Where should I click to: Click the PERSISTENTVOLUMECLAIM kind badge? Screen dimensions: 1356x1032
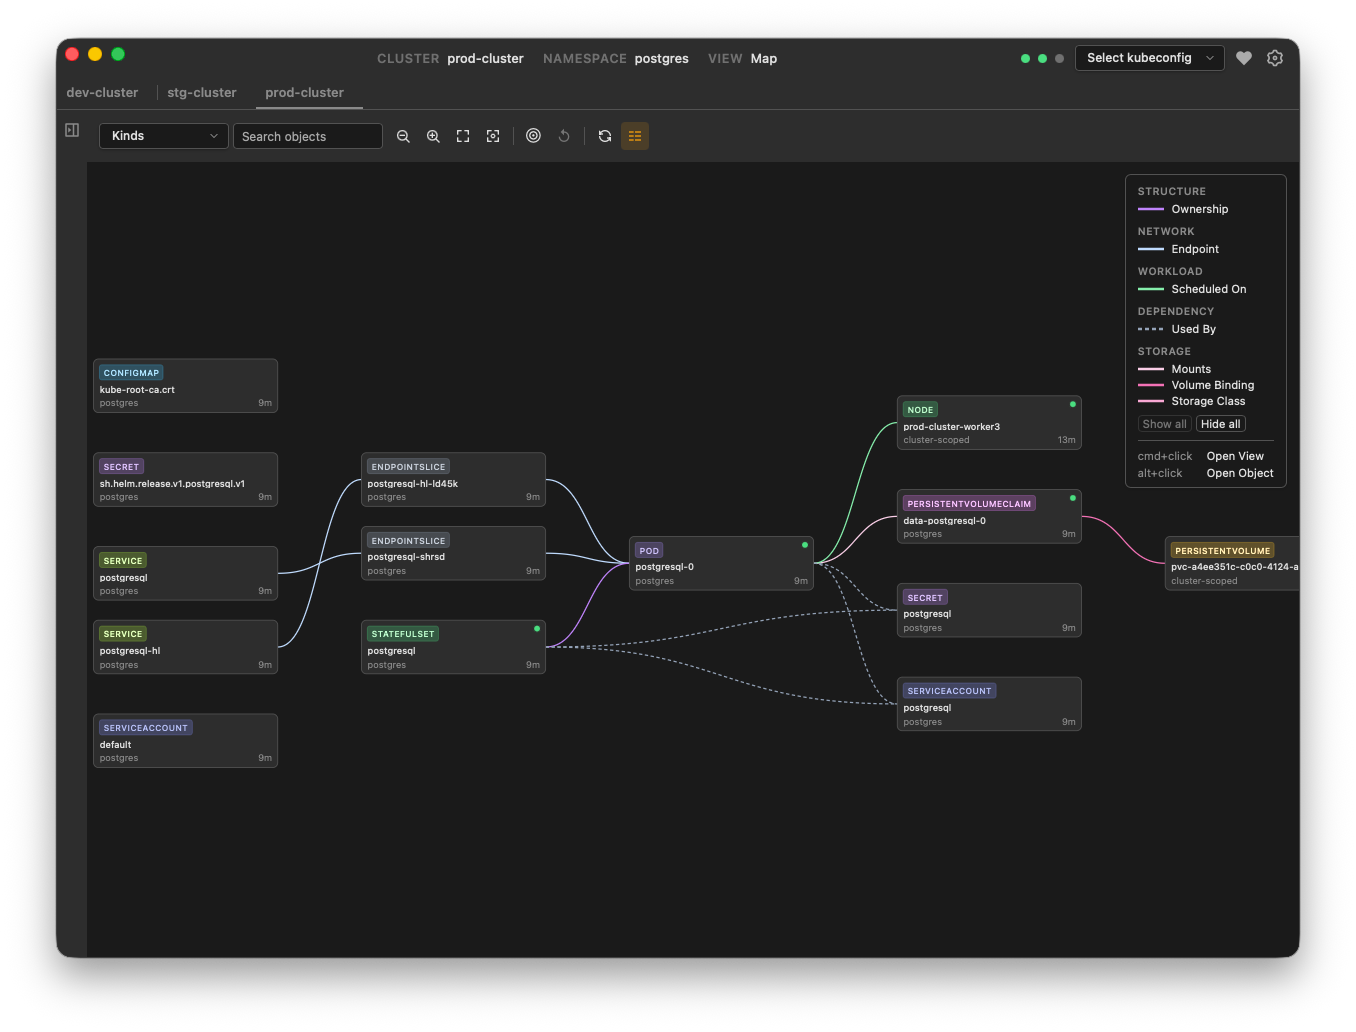tap(969, 504)
